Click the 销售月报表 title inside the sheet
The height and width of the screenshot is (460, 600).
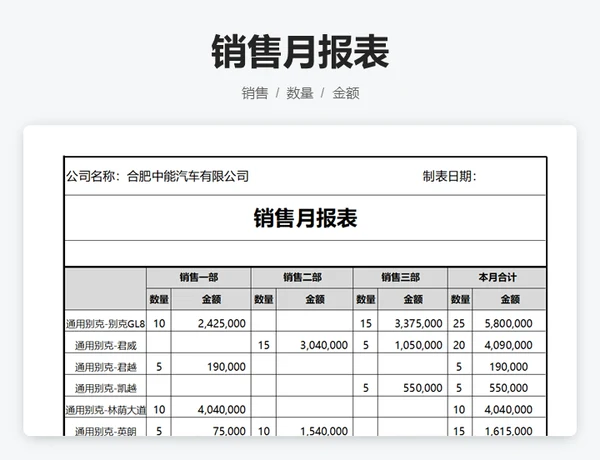305,218
